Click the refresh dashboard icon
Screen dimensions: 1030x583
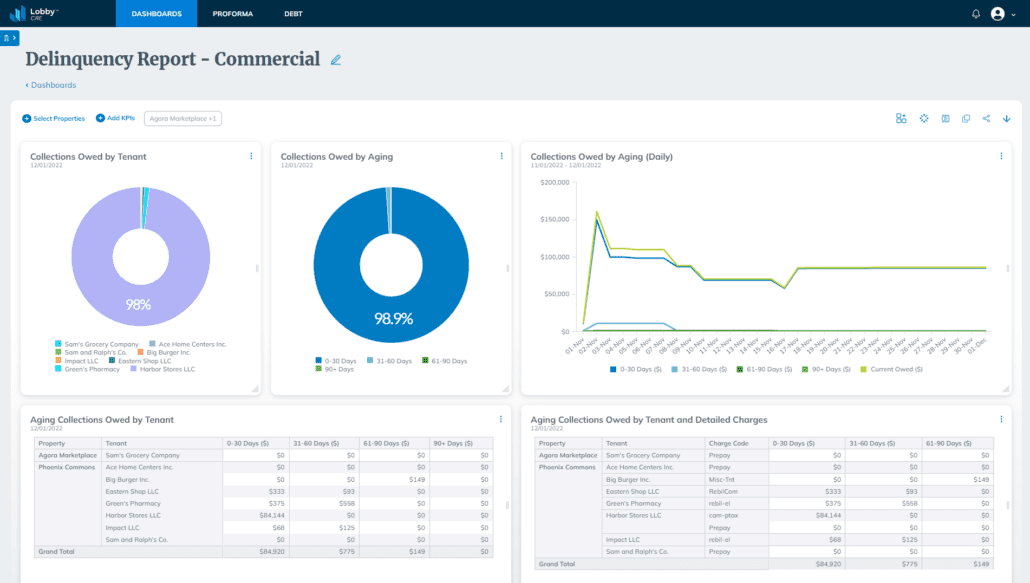tap(925, 118)
